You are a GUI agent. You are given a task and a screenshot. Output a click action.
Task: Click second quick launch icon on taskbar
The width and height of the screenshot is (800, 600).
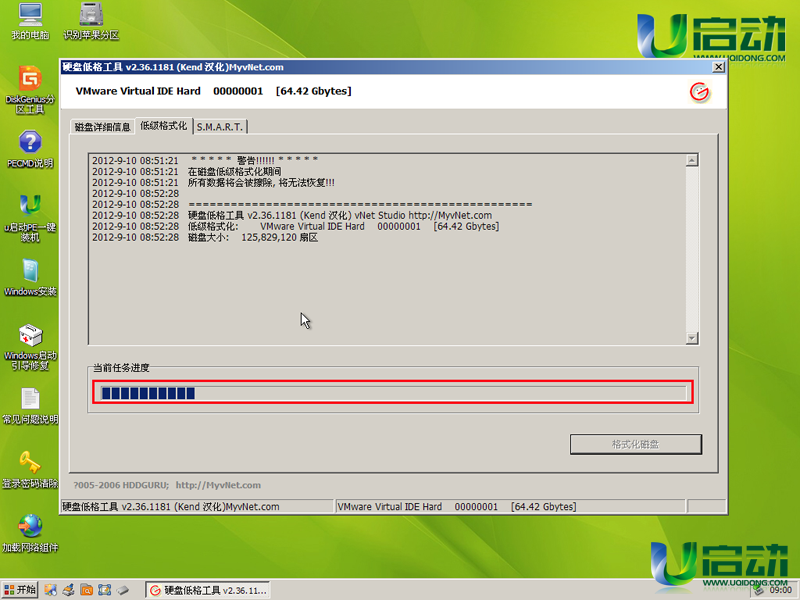(x=68, y=590)
